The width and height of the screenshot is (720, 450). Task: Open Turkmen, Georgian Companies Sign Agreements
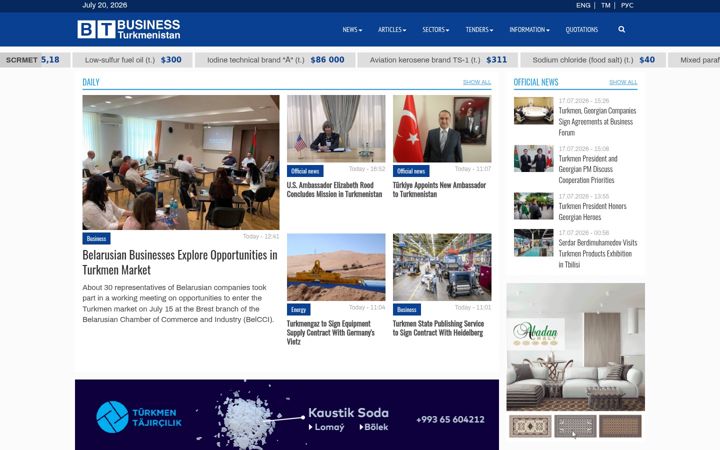(x=597, y=122)
